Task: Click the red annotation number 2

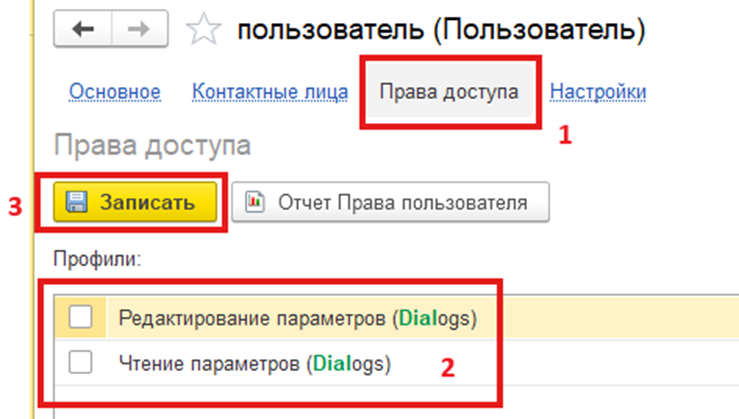Action: click(448, 367)
